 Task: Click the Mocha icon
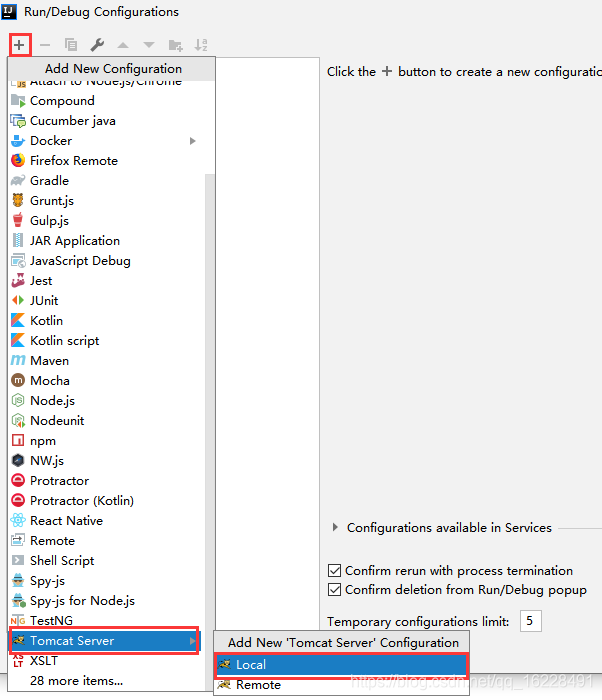18,381
